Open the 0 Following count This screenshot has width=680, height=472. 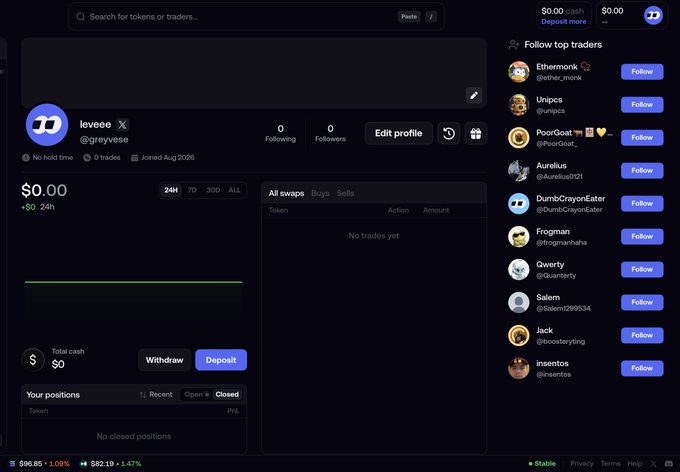point(281,133)
